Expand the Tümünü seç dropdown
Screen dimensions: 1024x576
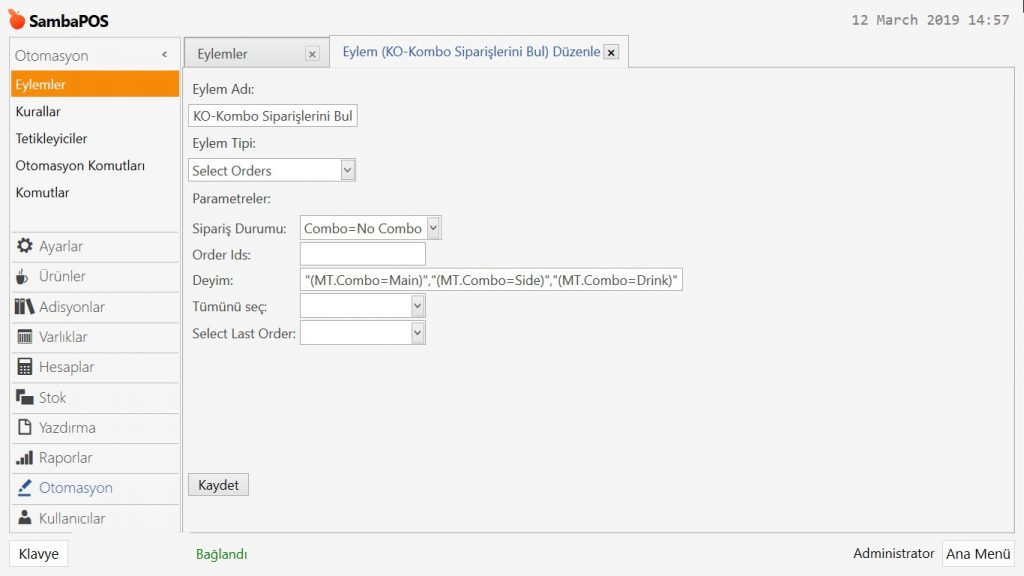click(418, 306)
